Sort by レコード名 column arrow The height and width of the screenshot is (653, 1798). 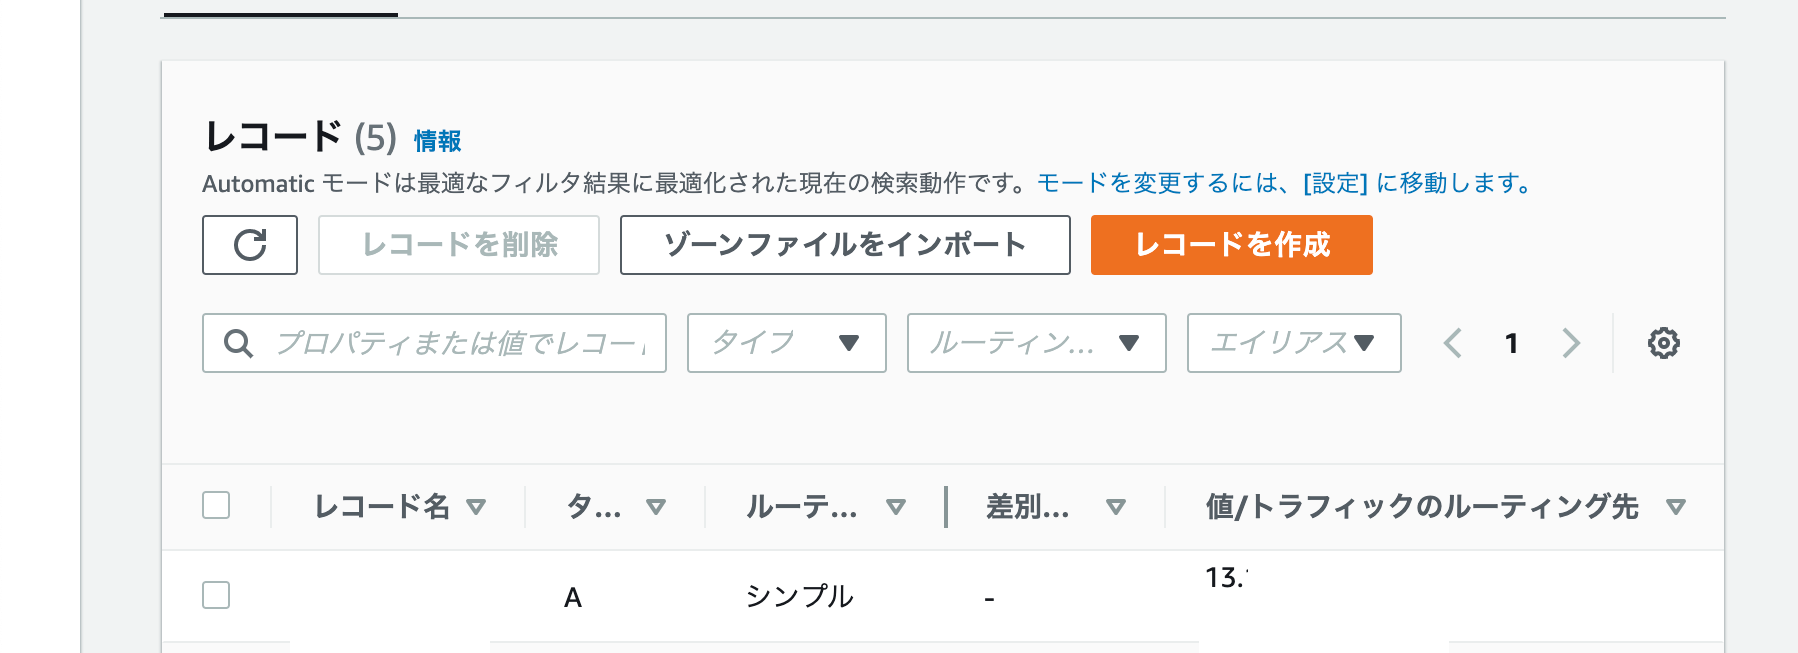476,507
